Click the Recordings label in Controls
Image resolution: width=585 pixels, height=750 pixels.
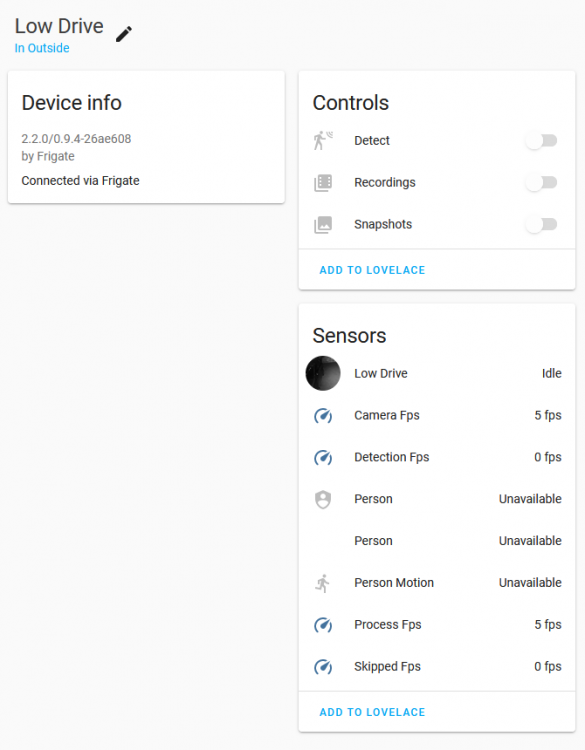385,182
